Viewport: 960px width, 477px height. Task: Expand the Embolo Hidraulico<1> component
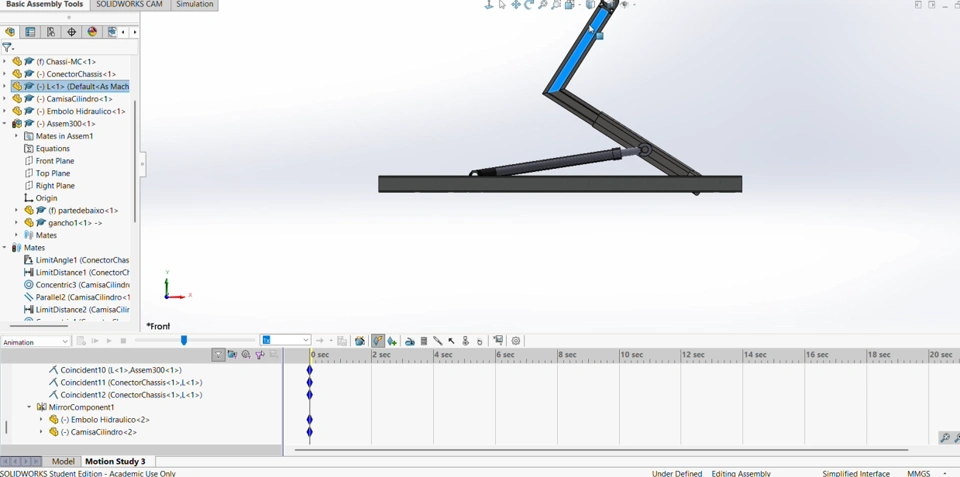click(5, 111)
